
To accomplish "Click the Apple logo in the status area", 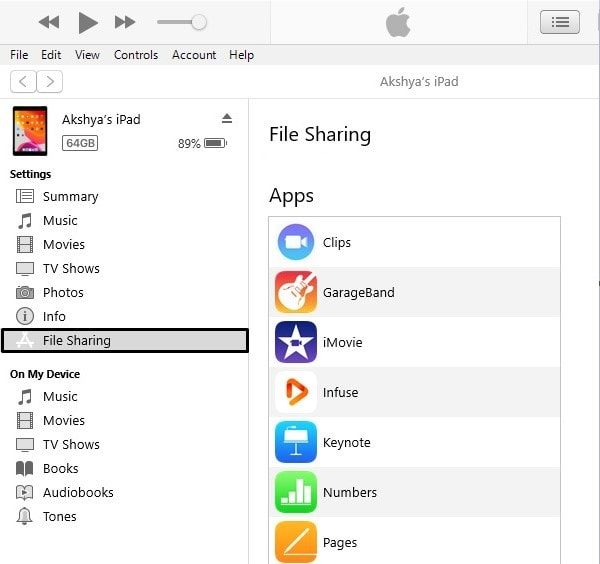I will point(398,22).
